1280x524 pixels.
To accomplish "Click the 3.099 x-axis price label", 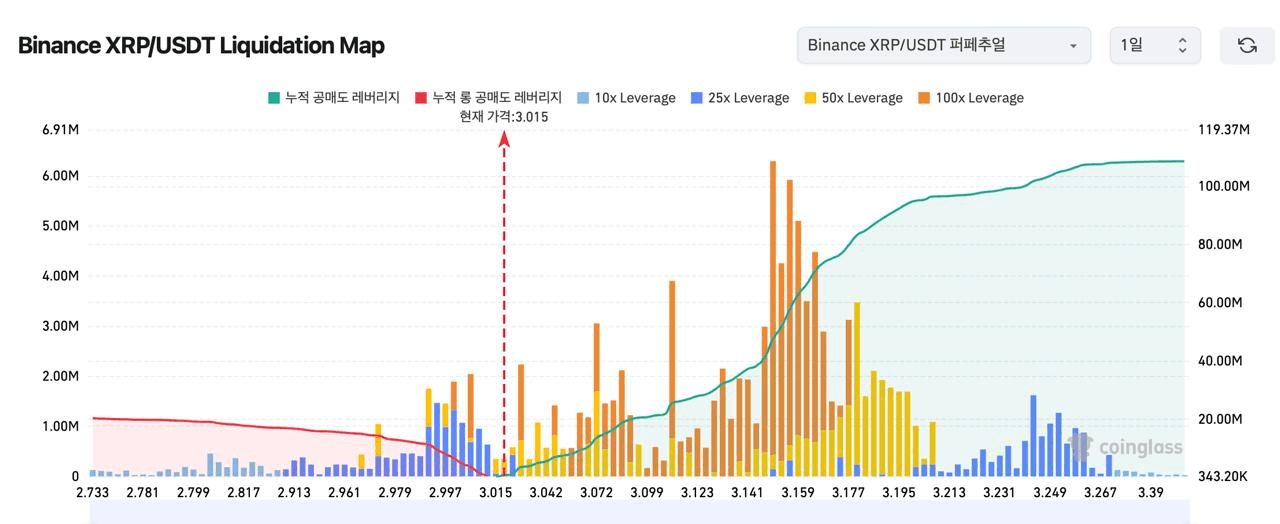I will click(647, 492).
